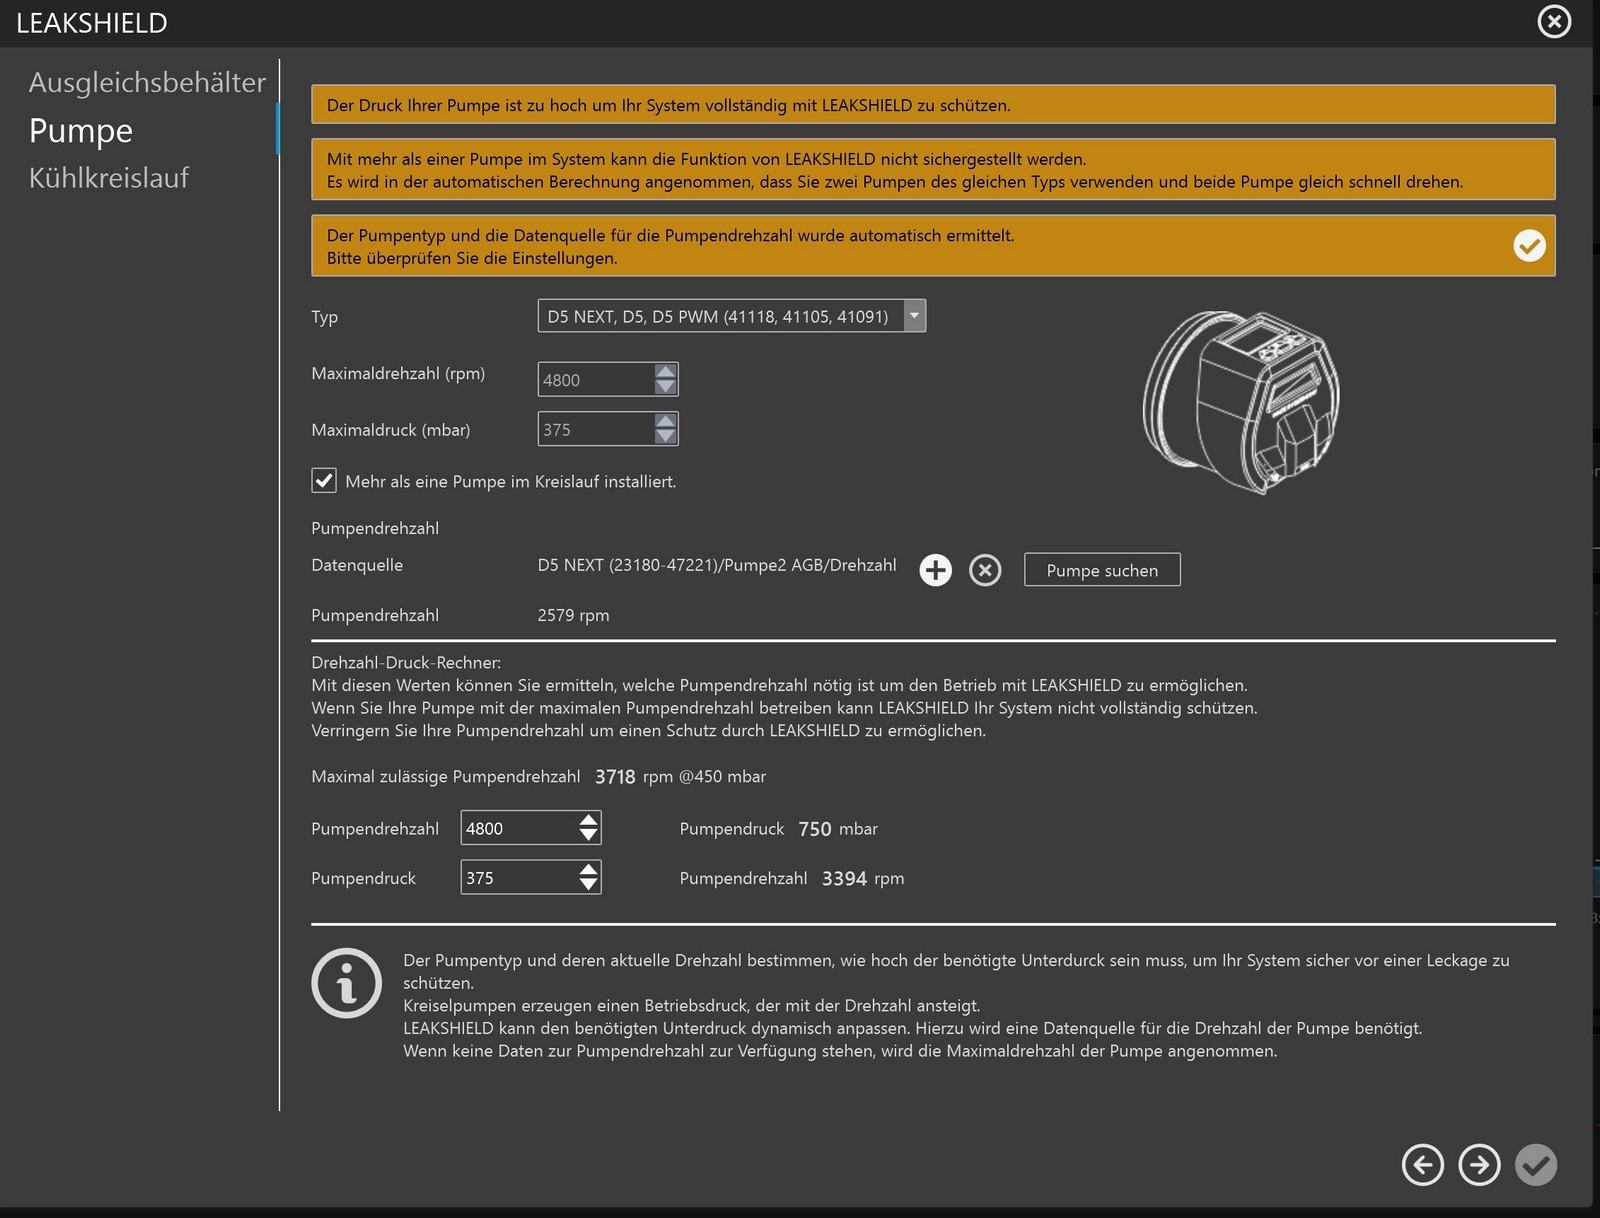Select the Pumpe page
The width and height of the screenshot is (1600, 1218).
(x=81, y=130)
